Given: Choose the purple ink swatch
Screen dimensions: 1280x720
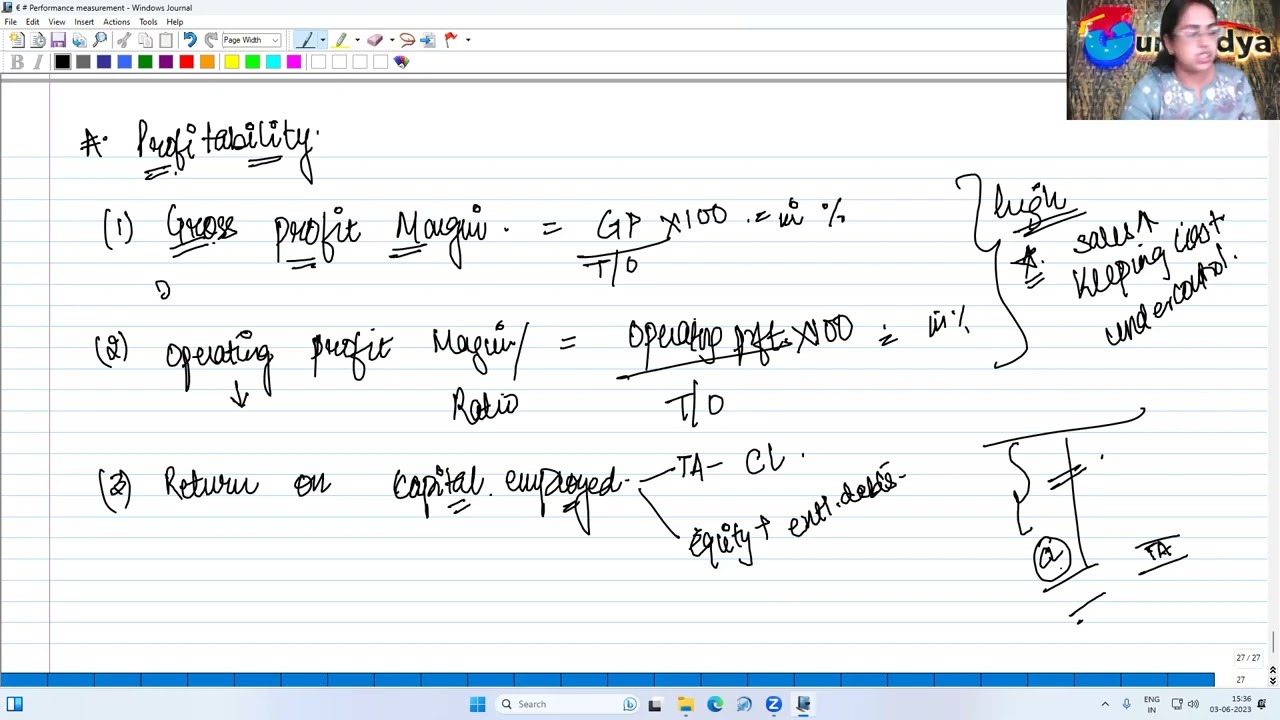Looking at the screenshot, I should tap(166, 62).
